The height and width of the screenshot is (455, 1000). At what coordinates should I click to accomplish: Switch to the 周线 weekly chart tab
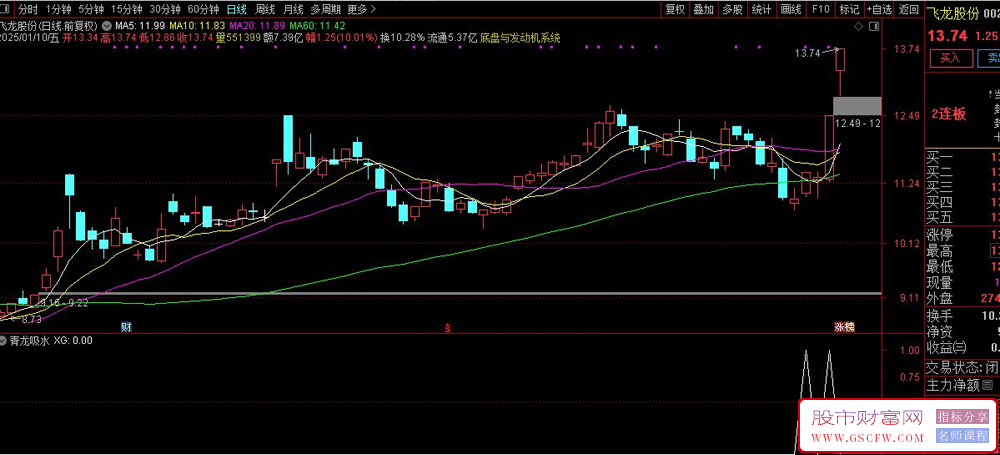tap(265, 9)
